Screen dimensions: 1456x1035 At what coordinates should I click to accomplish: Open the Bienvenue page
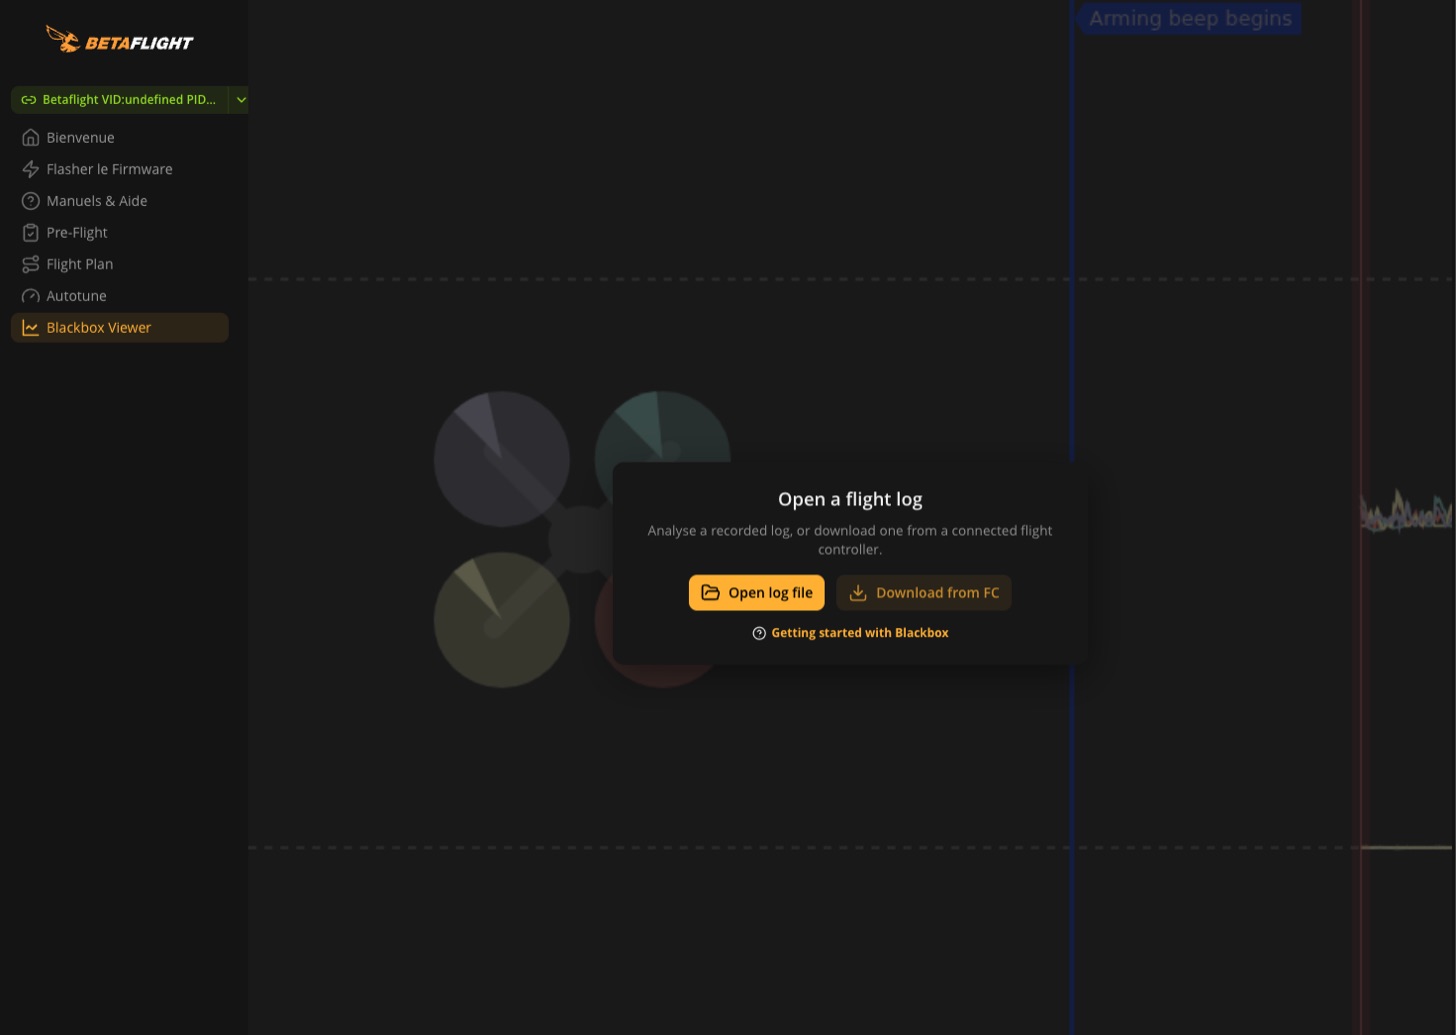120,137
